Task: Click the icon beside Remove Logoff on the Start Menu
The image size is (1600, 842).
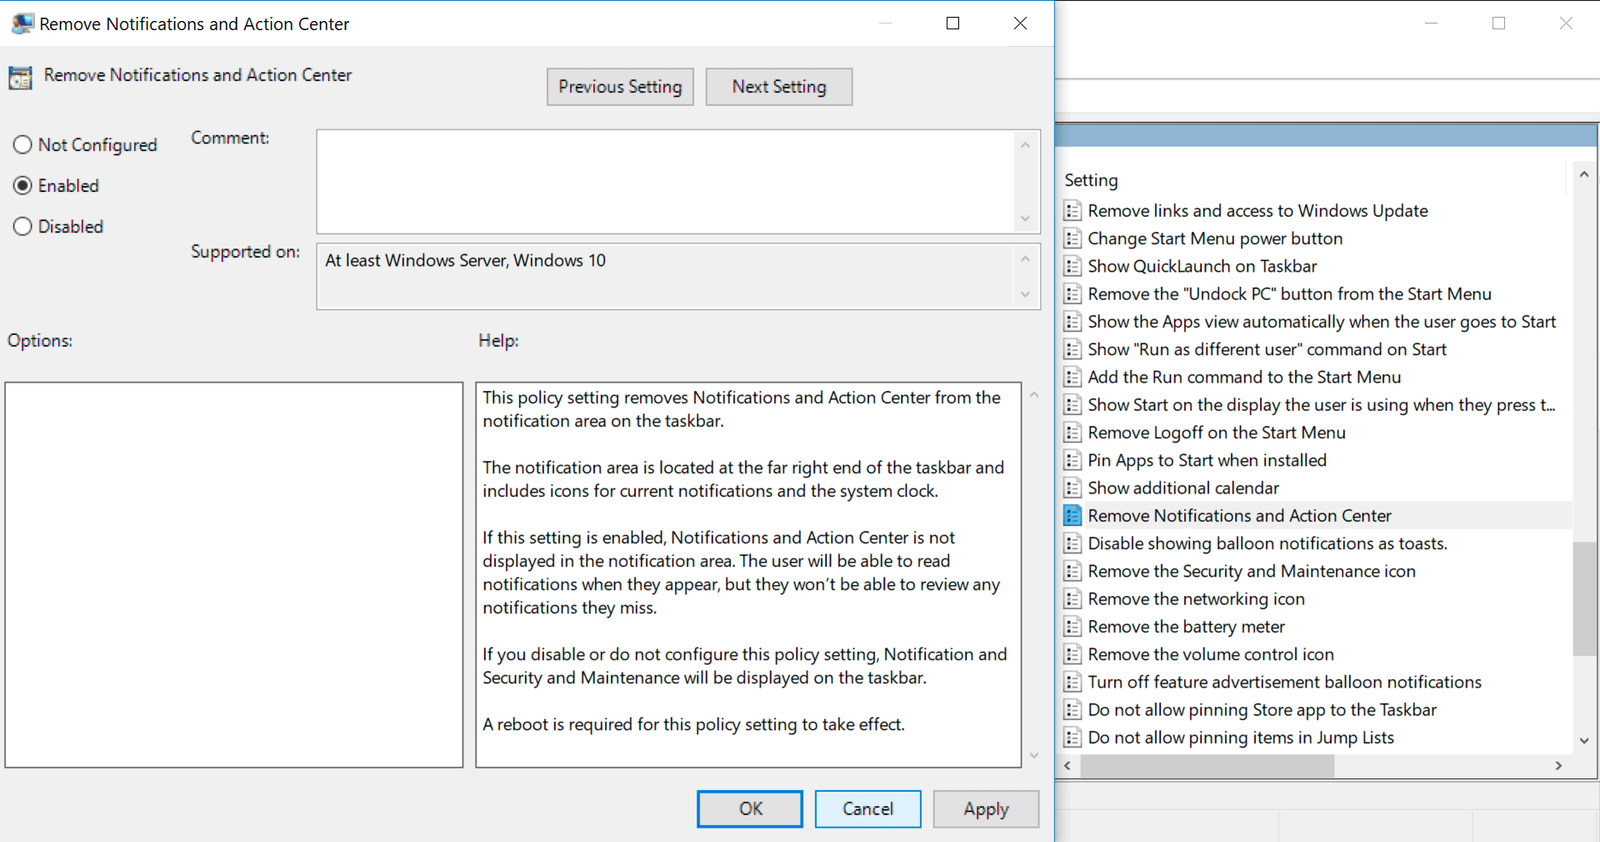Action: point(1072,432)
